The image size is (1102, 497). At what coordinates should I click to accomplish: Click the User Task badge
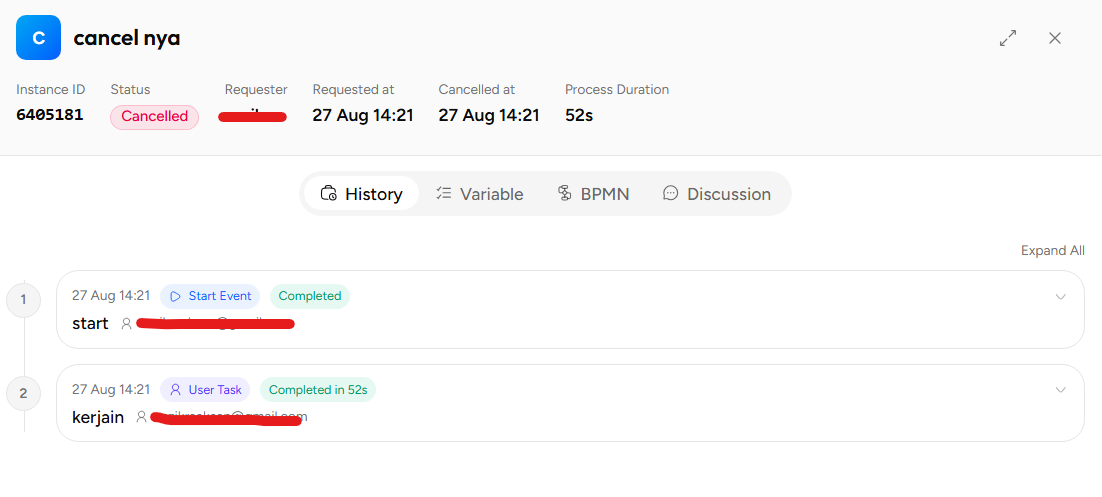(205, 389)
